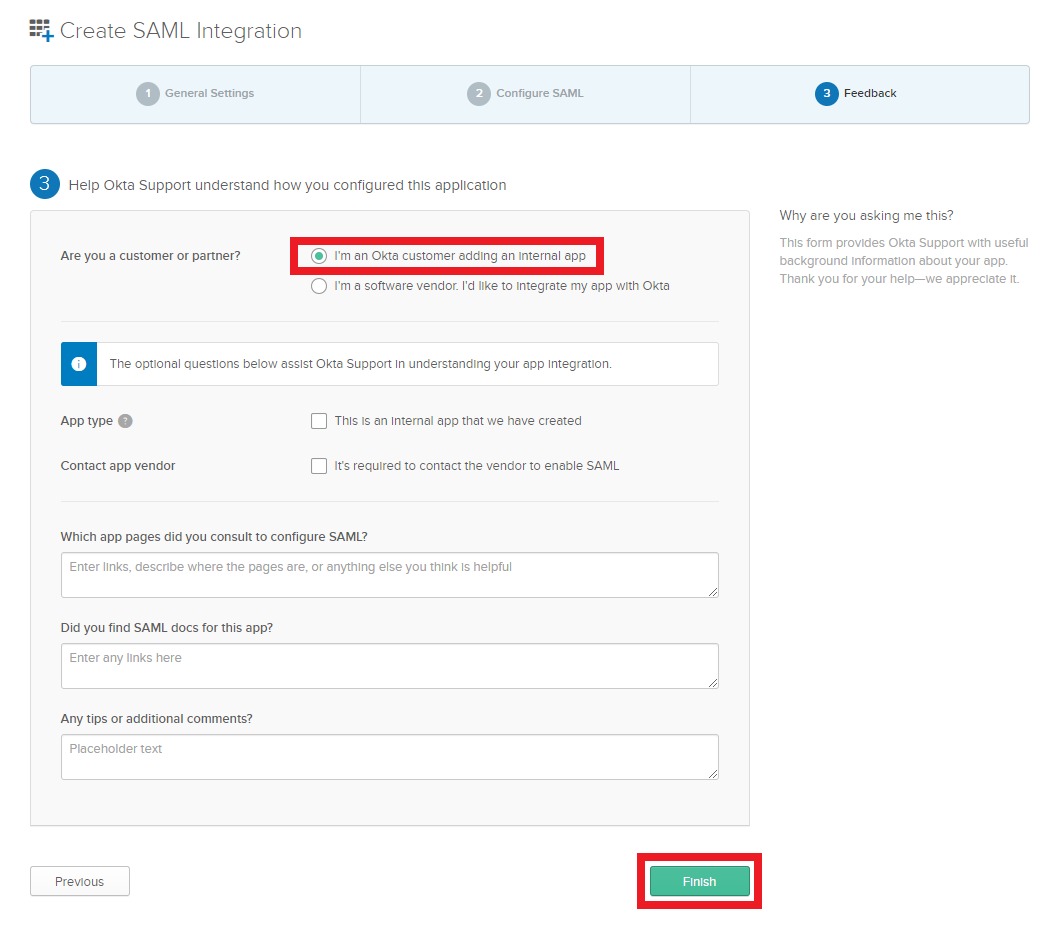Click the green Finish button

[x=699, y=881]
